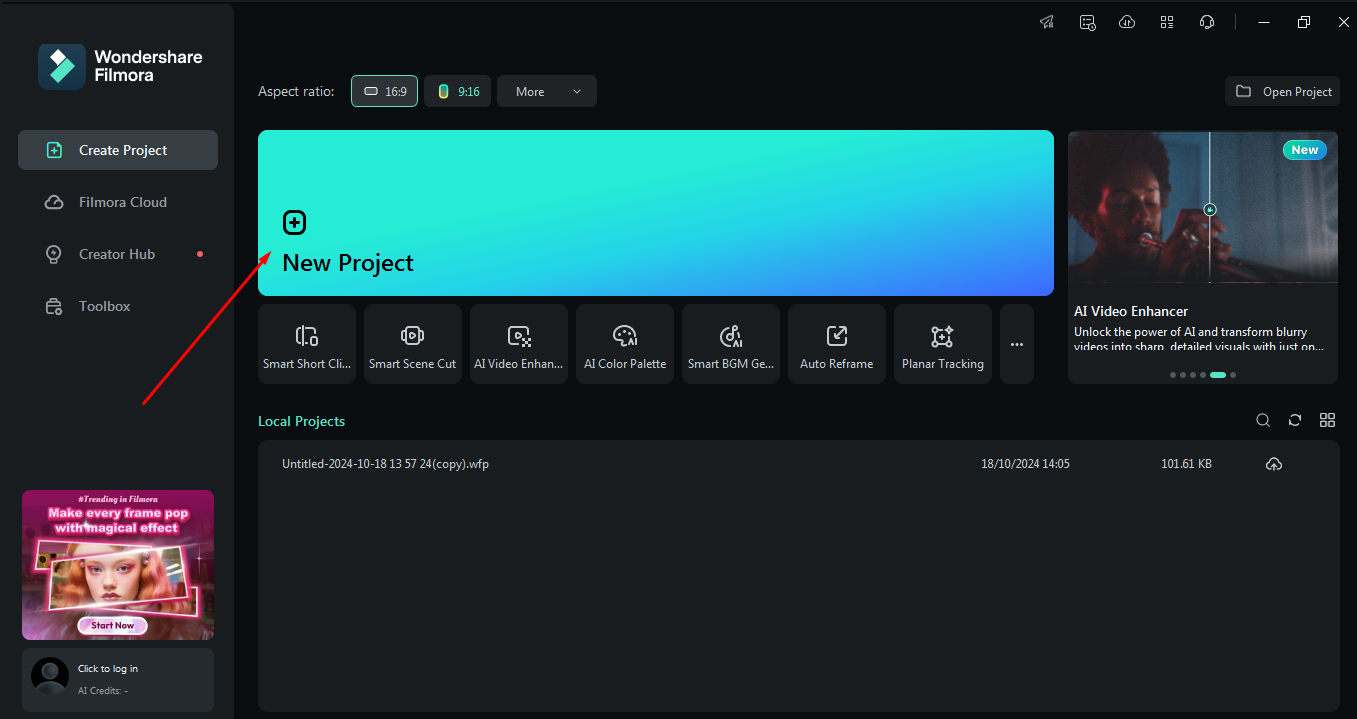Go to Creator Hub in the sidebar
The image size is (1357, 719).
118,254
